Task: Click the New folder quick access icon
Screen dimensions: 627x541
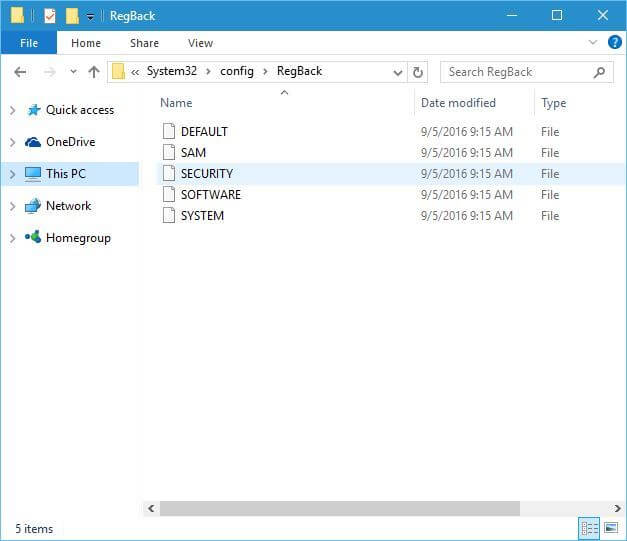Action: coord(72,16)
